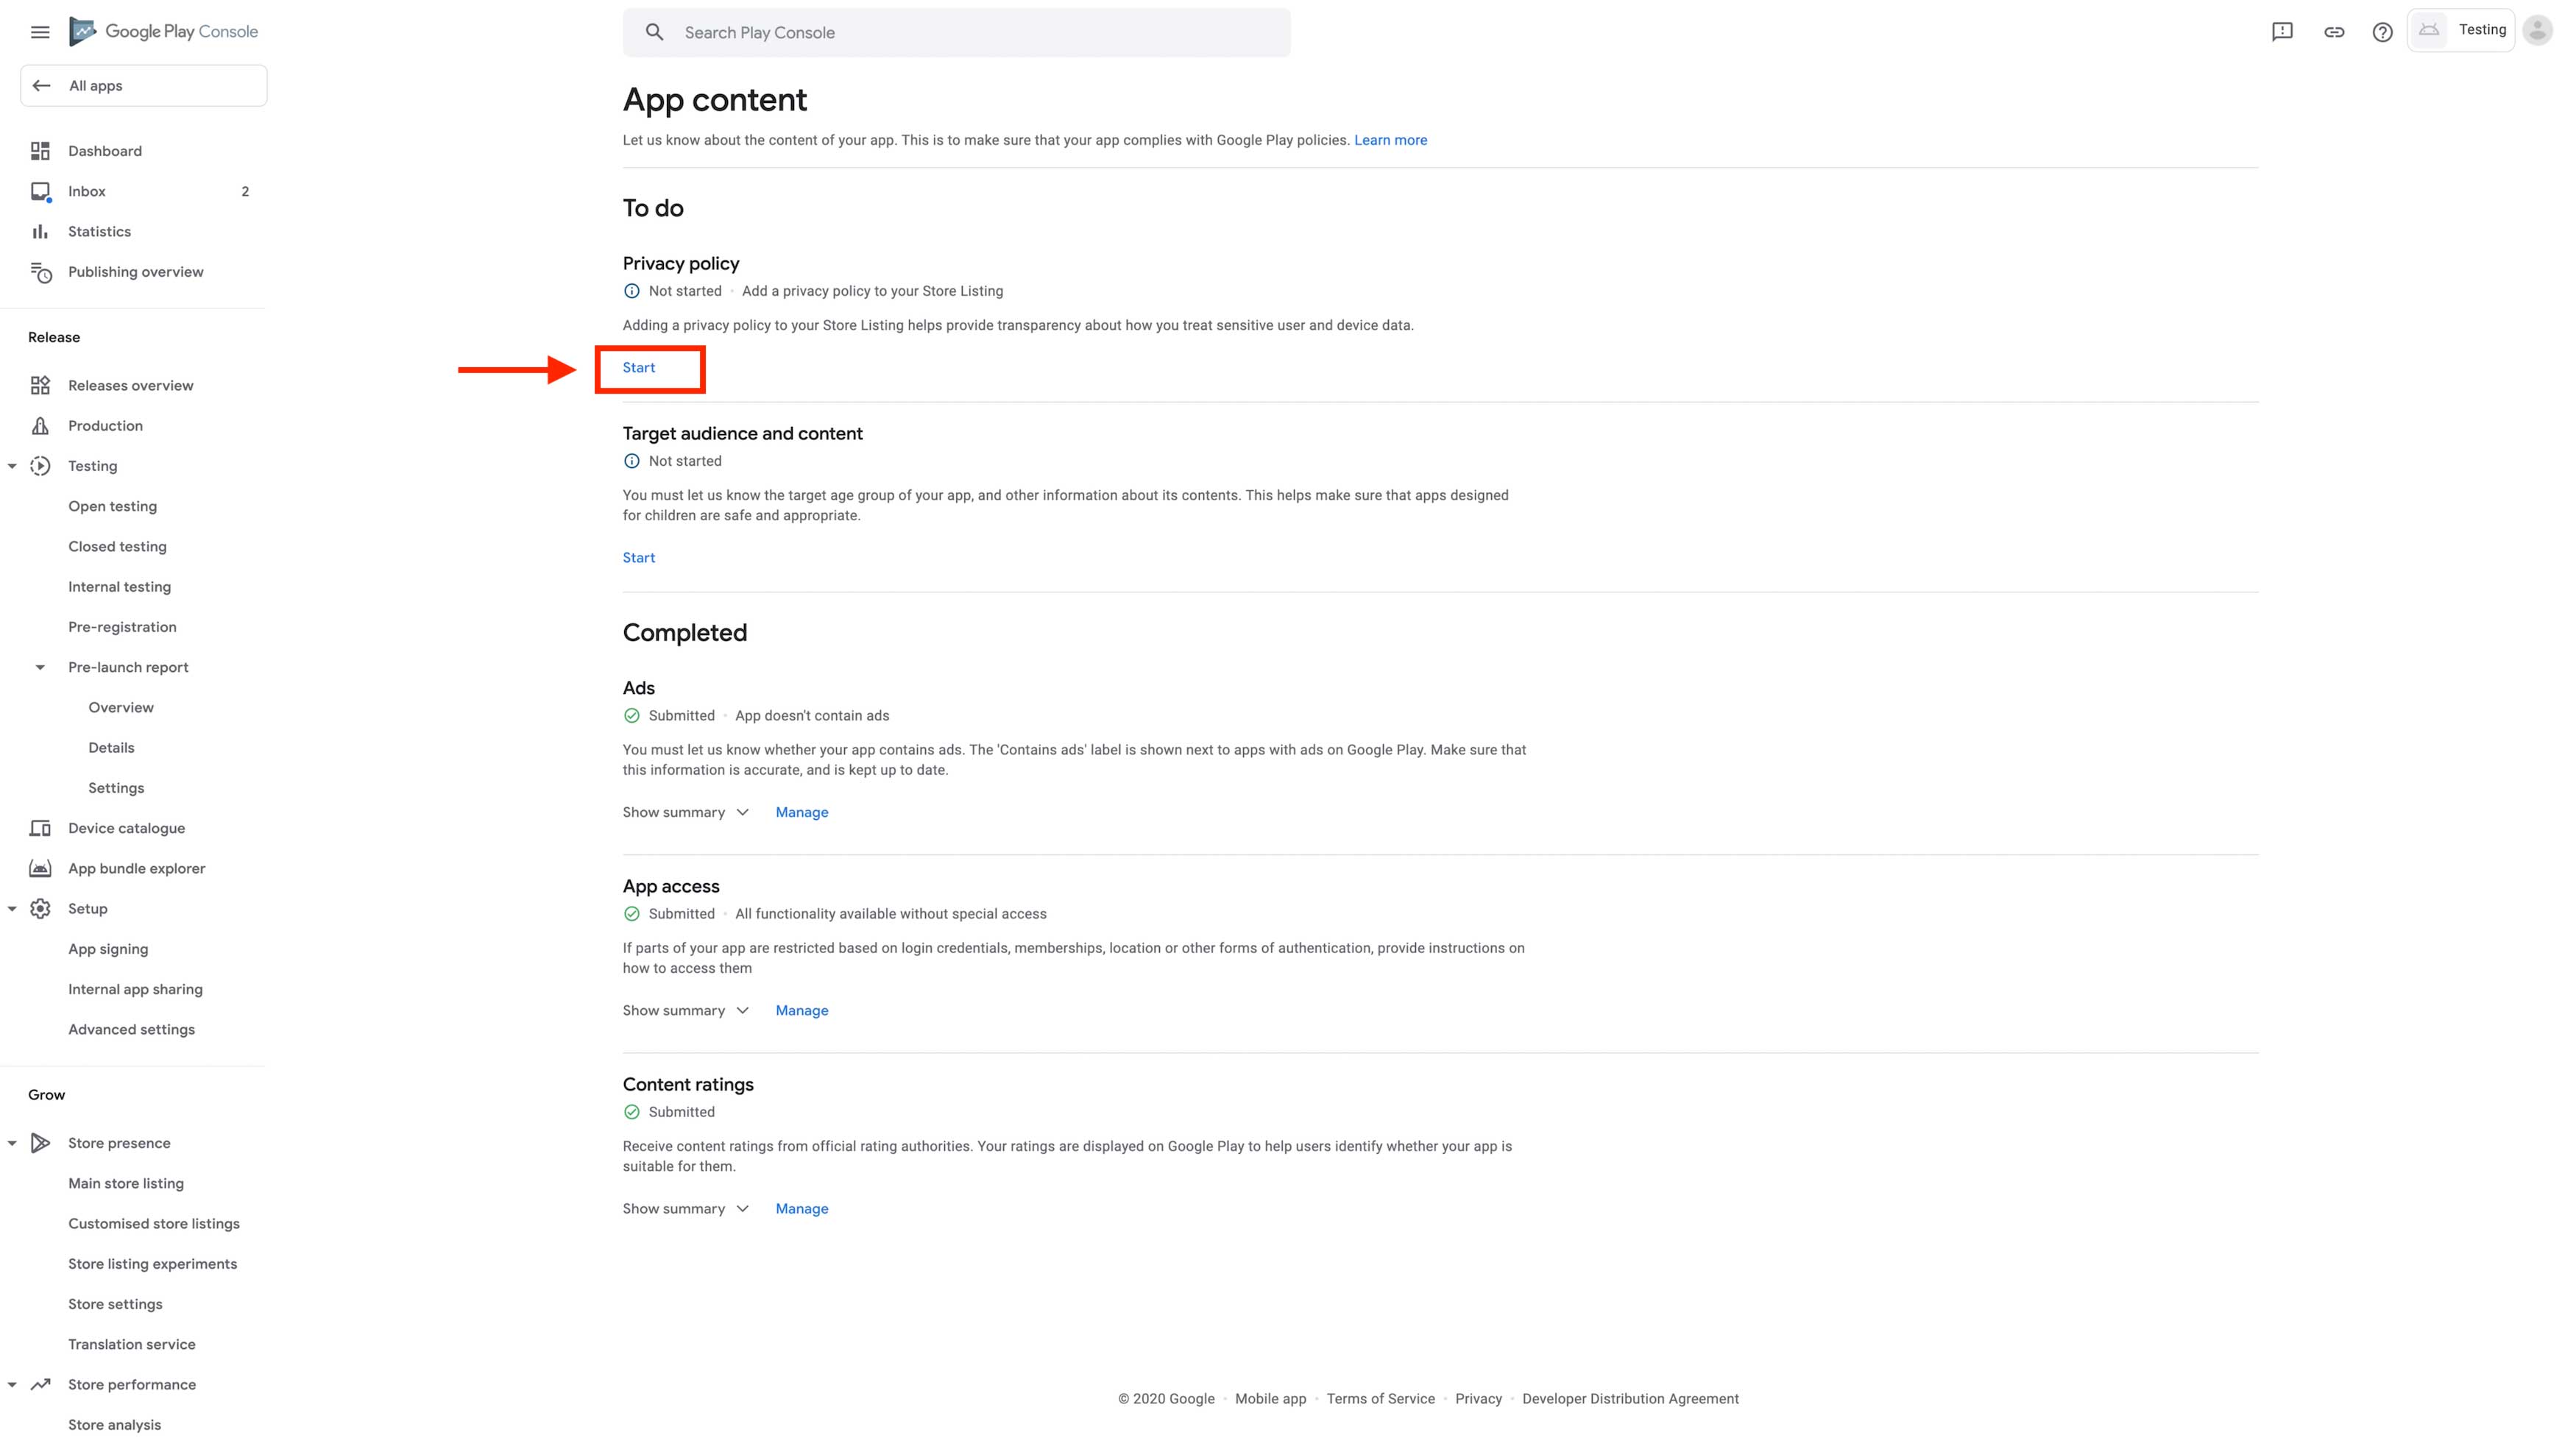Open the Learn more link
Viewport: 2576px width, 1449px height.
(1390, 140)
